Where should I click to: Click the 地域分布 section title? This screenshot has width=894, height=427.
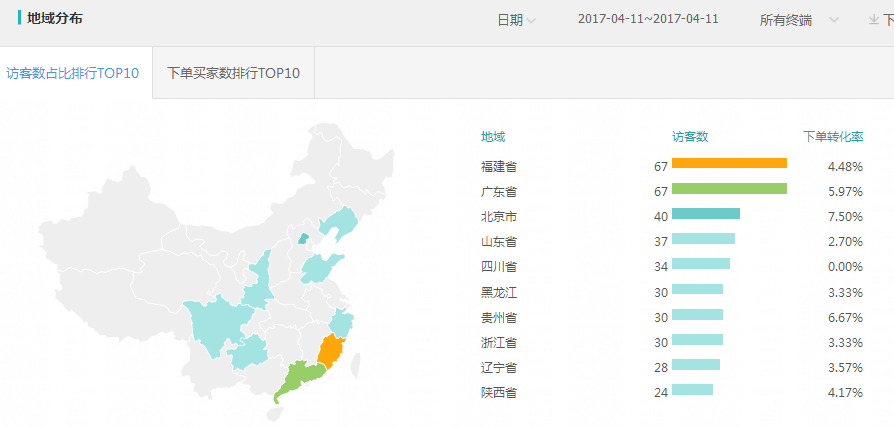point(55,18)
